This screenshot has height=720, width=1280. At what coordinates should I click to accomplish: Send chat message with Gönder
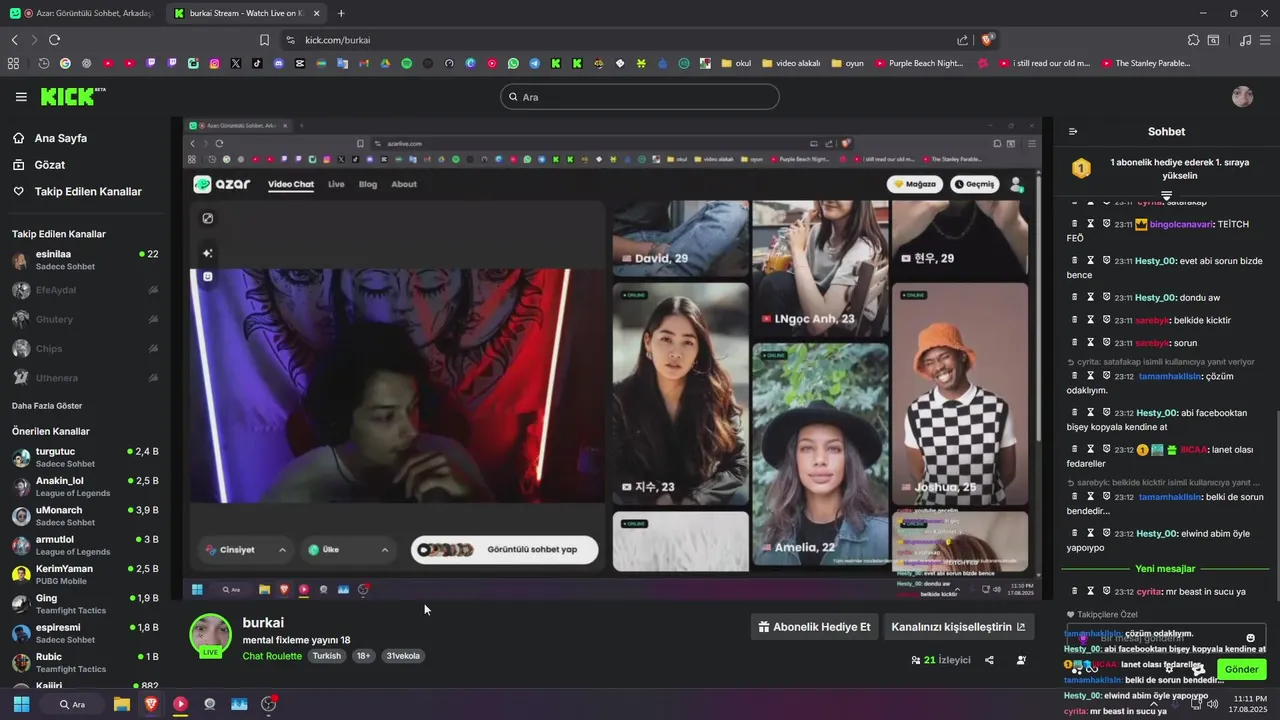pyautogui.click(x=1242, y=669)
